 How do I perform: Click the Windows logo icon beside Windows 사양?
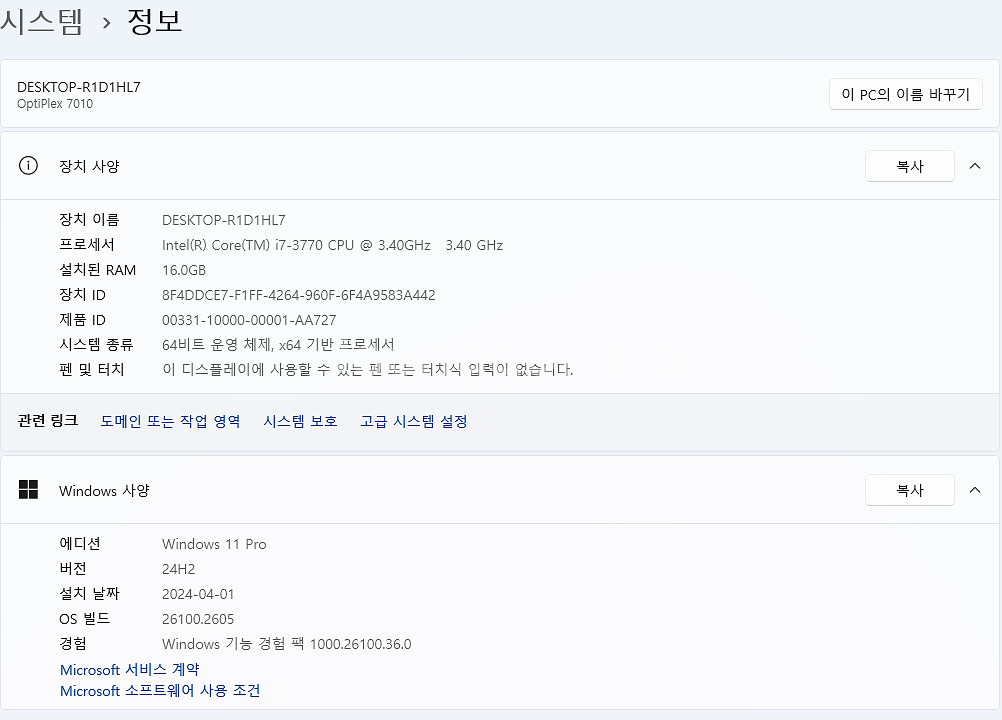click(x=29, y=490)
